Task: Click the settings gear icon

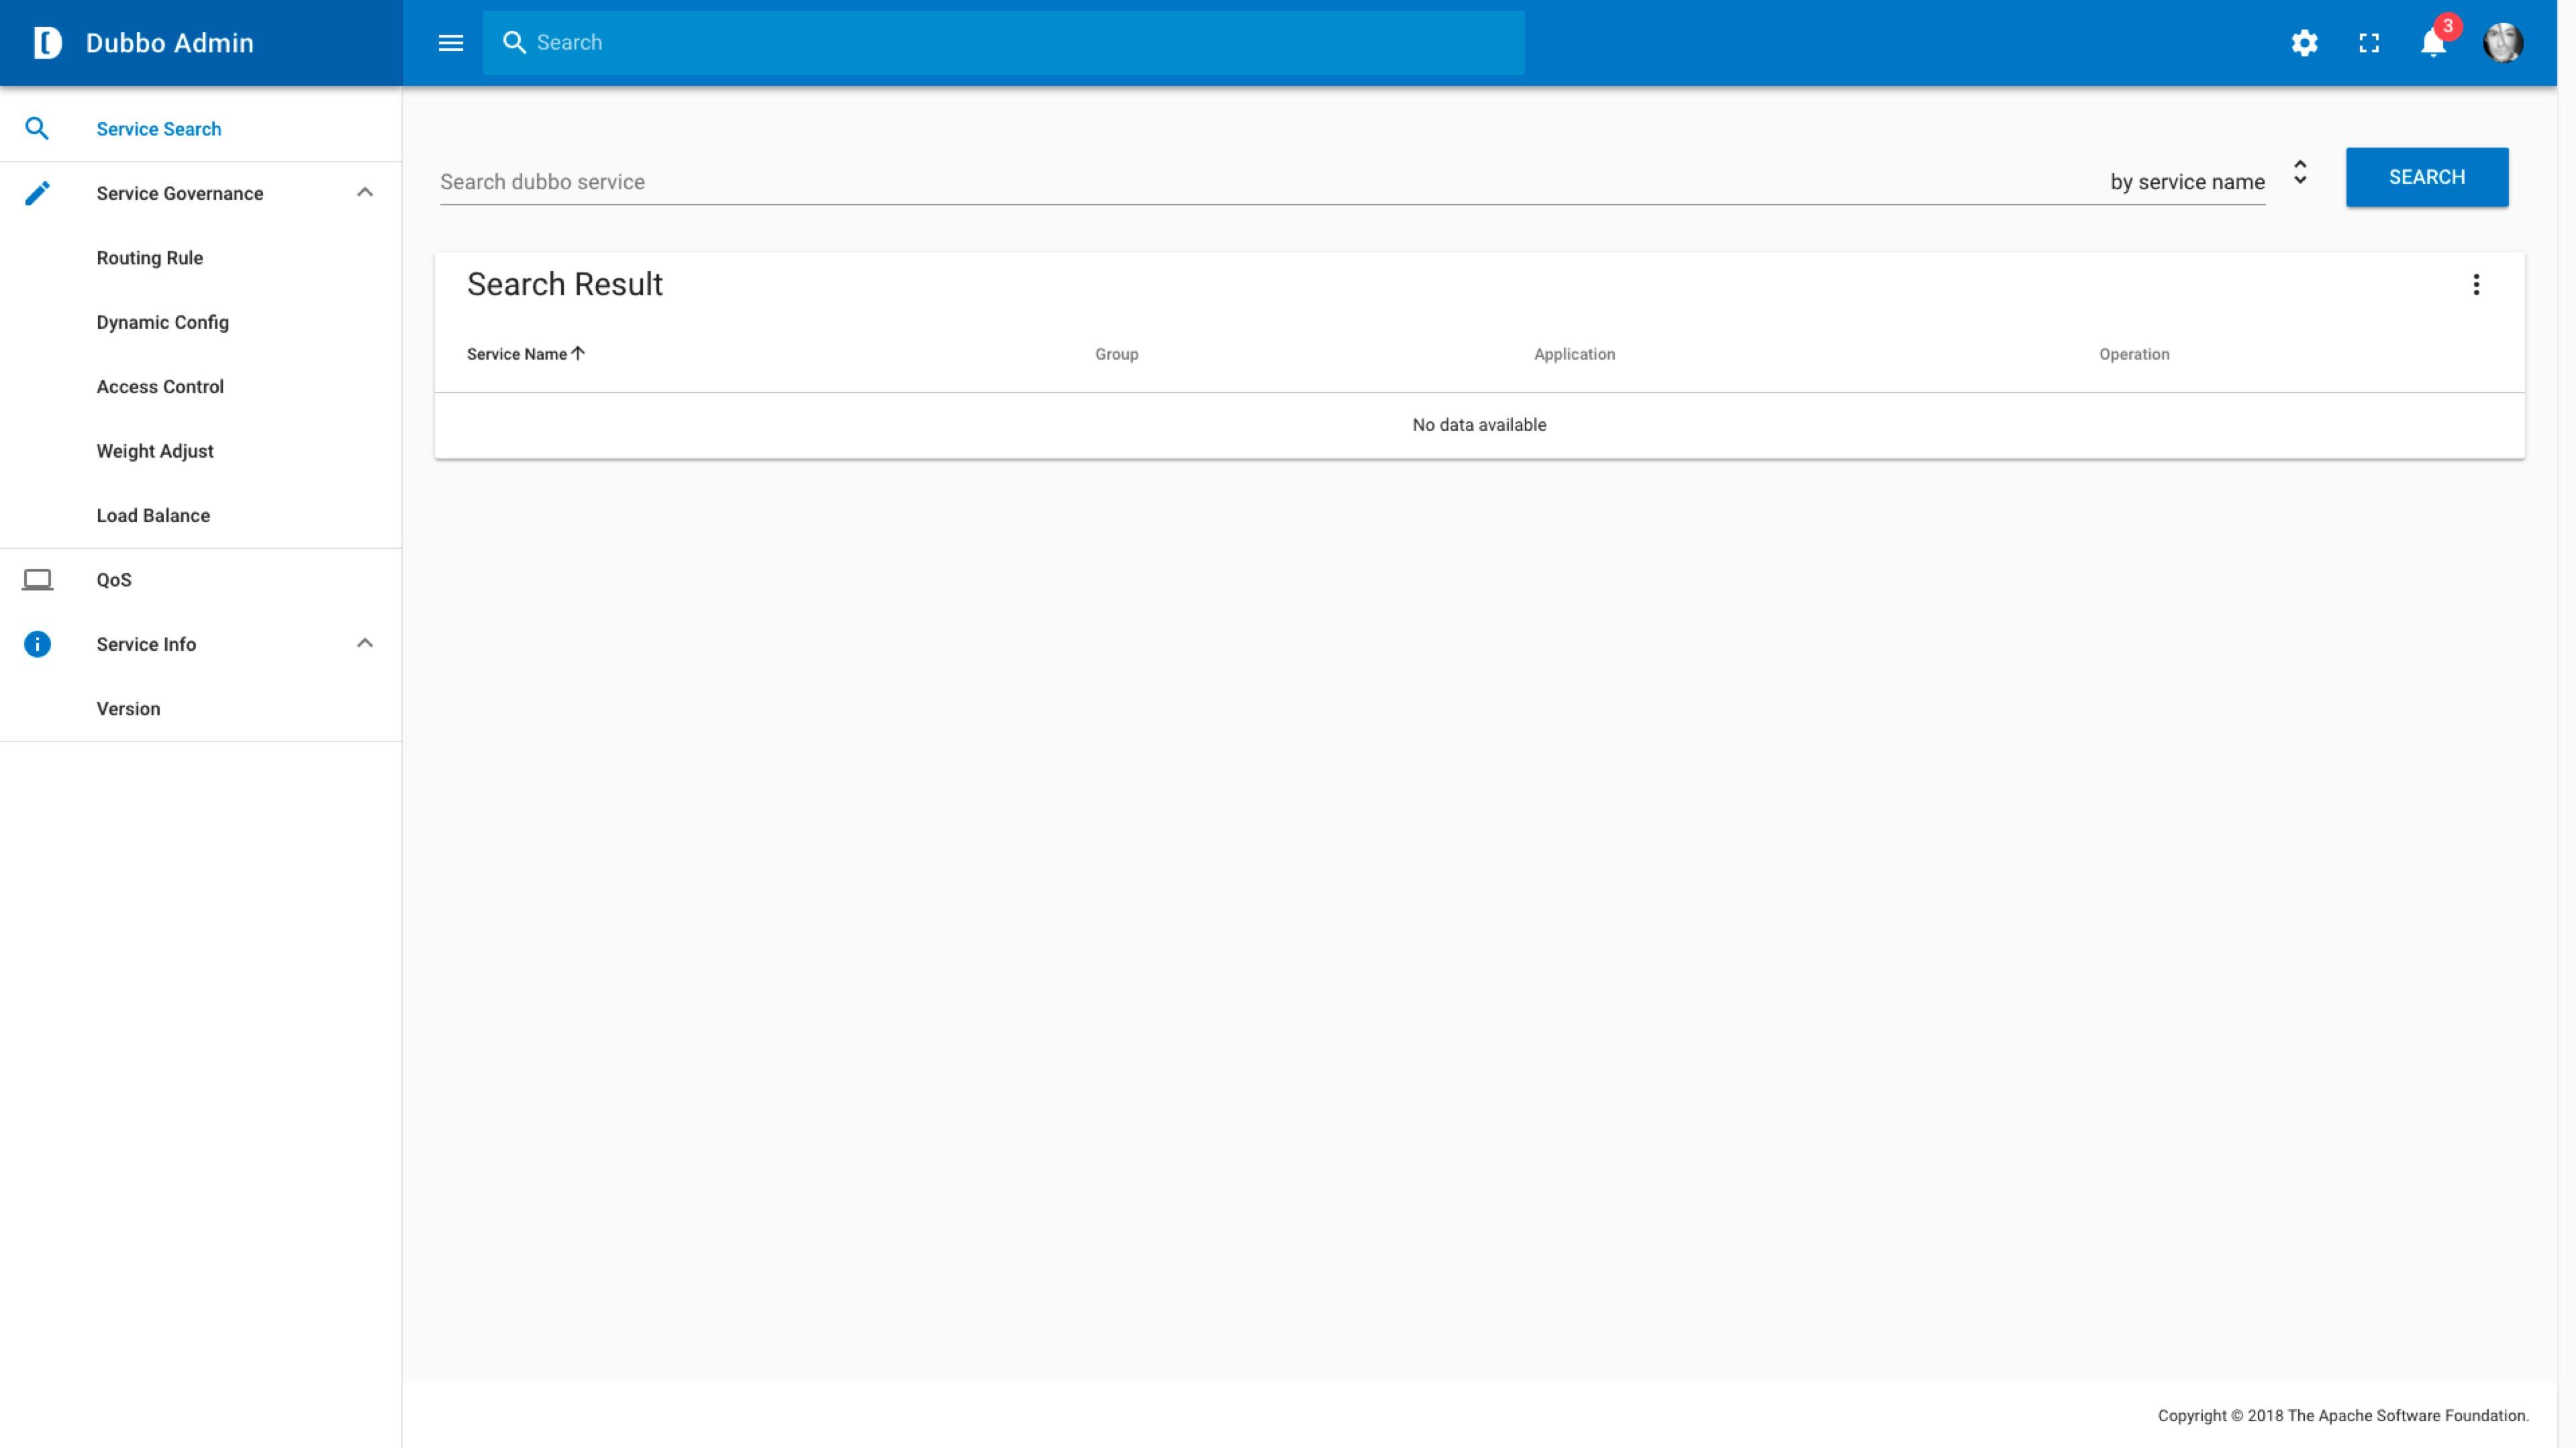Action: (2306, 42)
